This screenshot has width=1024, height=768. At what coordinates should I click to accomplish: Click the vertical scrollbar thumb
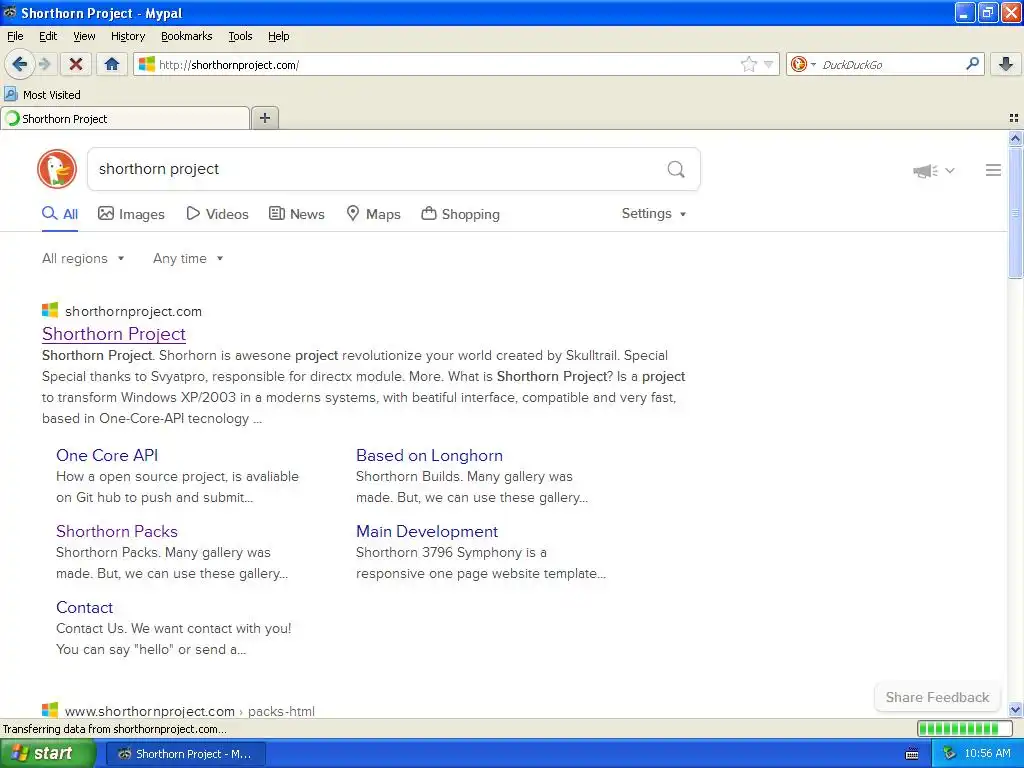(1015, 212)
